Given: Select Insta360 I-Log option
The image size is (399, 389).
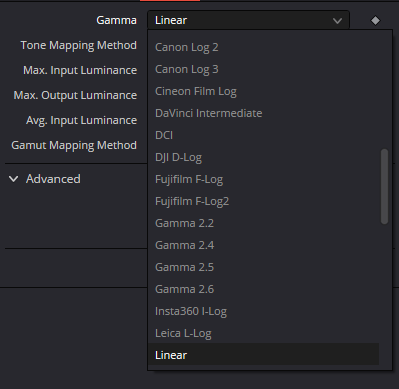Looking at the screenshot, I should 263,311.
